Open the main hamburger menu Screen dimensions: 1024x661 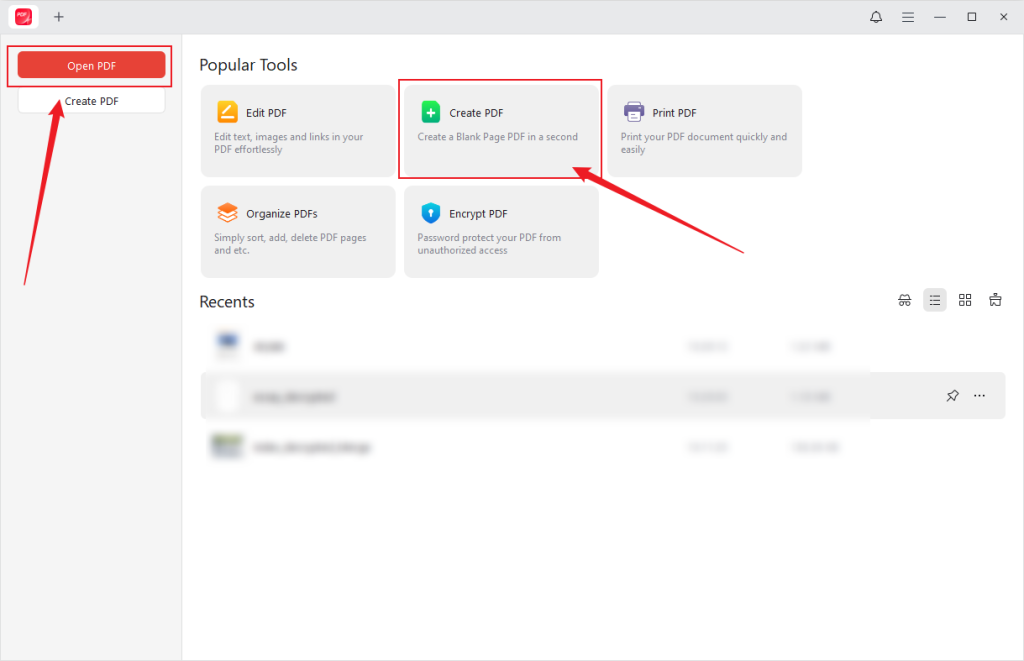[x=908, y=17]
